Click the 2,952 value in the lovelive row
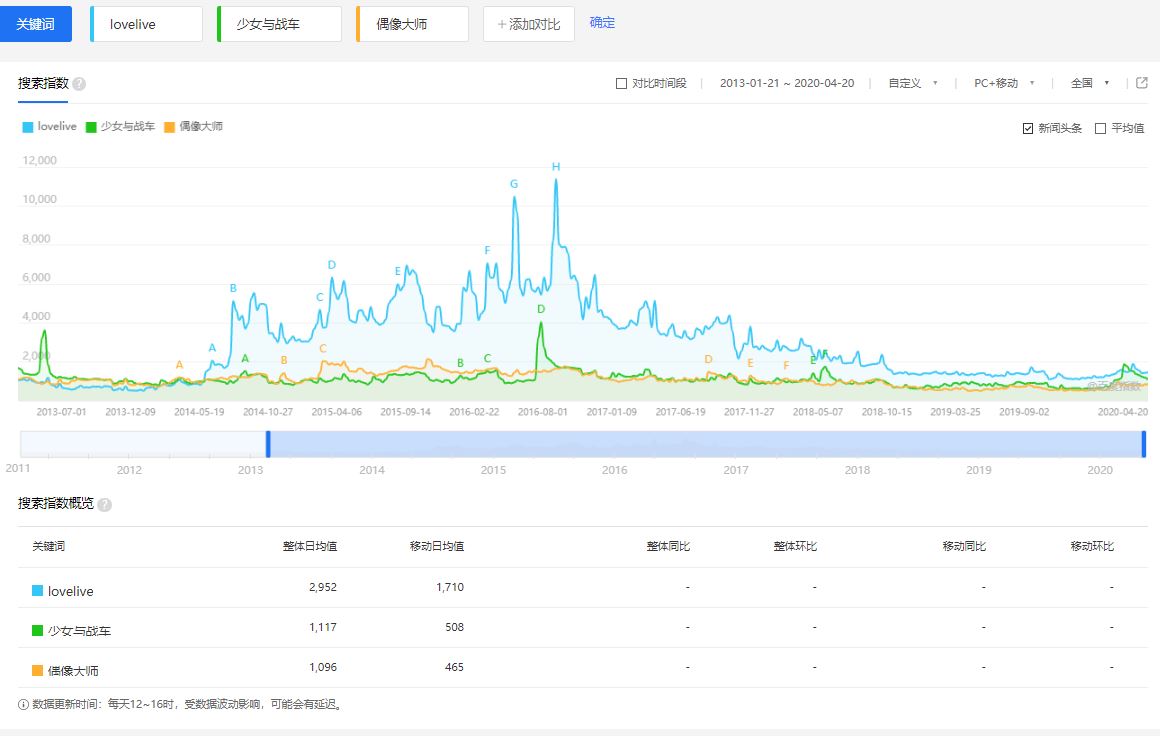1160x736 pixels. (x=323, y=587)
